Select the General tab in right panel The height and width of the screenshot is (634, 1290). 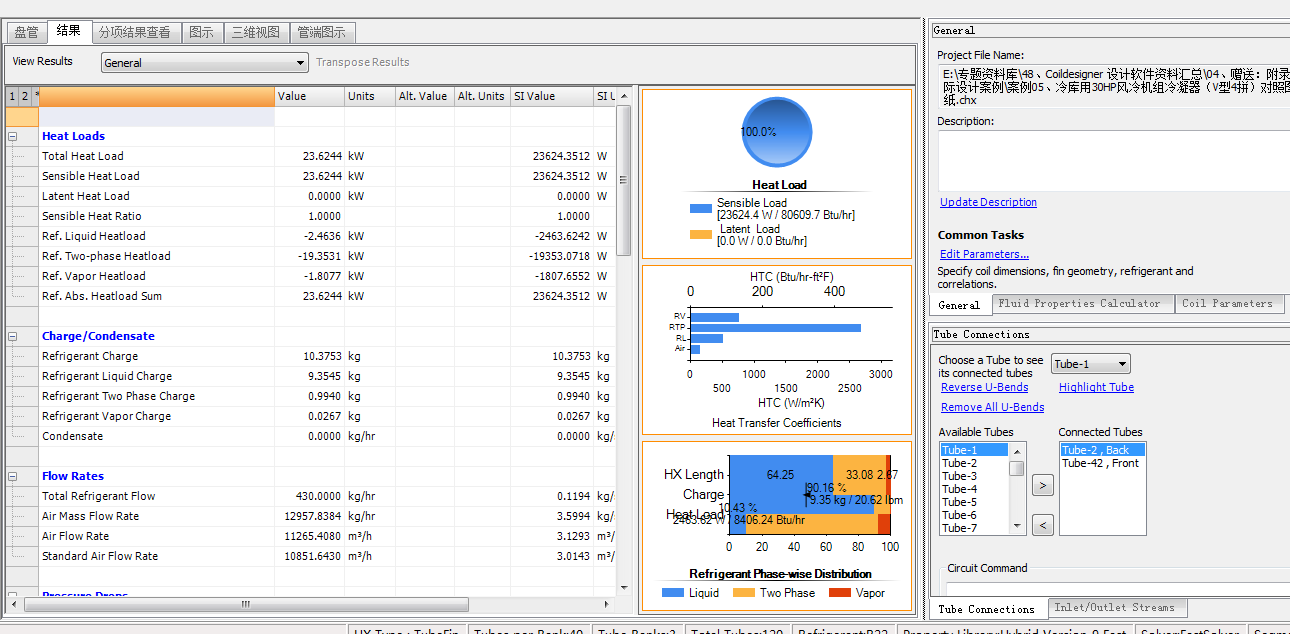[x=960, y=305]
